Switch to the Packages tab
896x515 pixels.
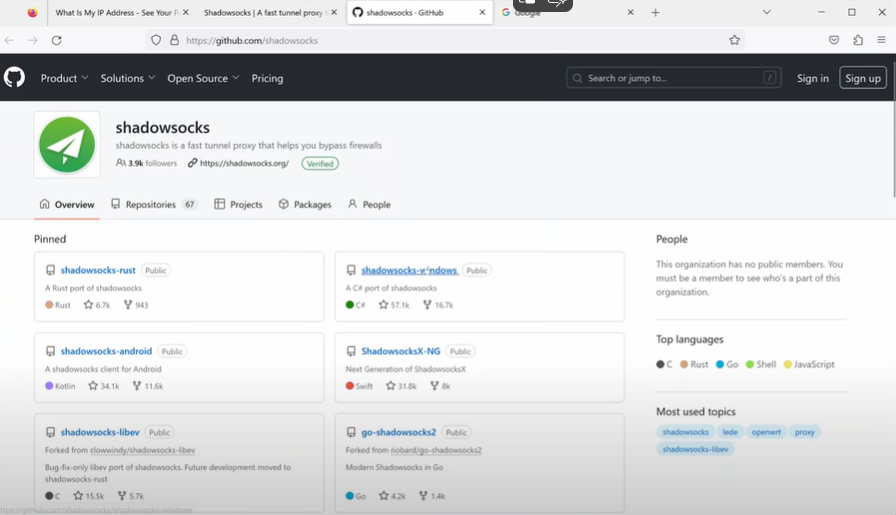pyautogui.click(x=305, y=204)
